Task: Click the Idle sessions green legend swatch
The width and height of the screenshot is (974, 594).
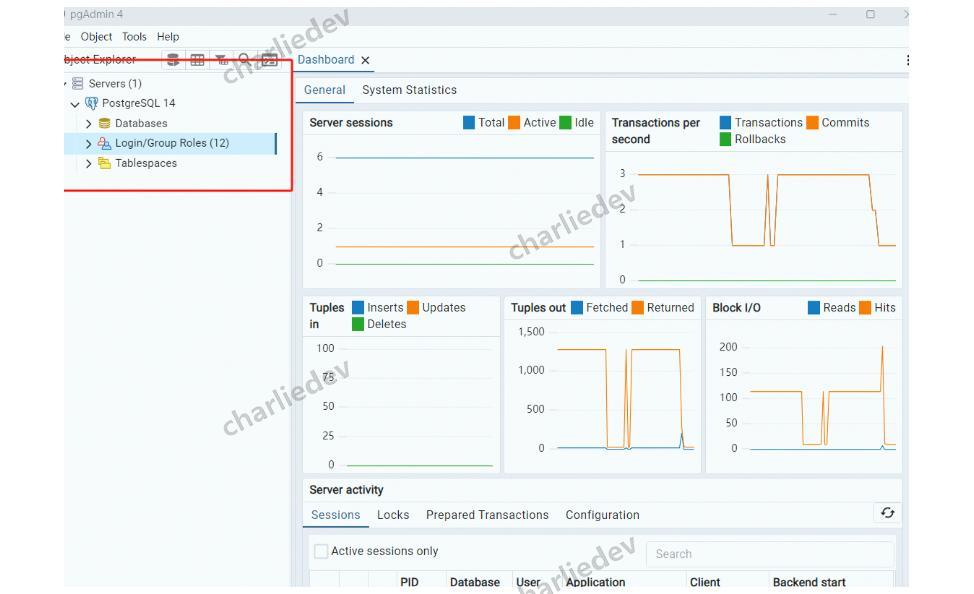Action: click(x=565, y=122)
